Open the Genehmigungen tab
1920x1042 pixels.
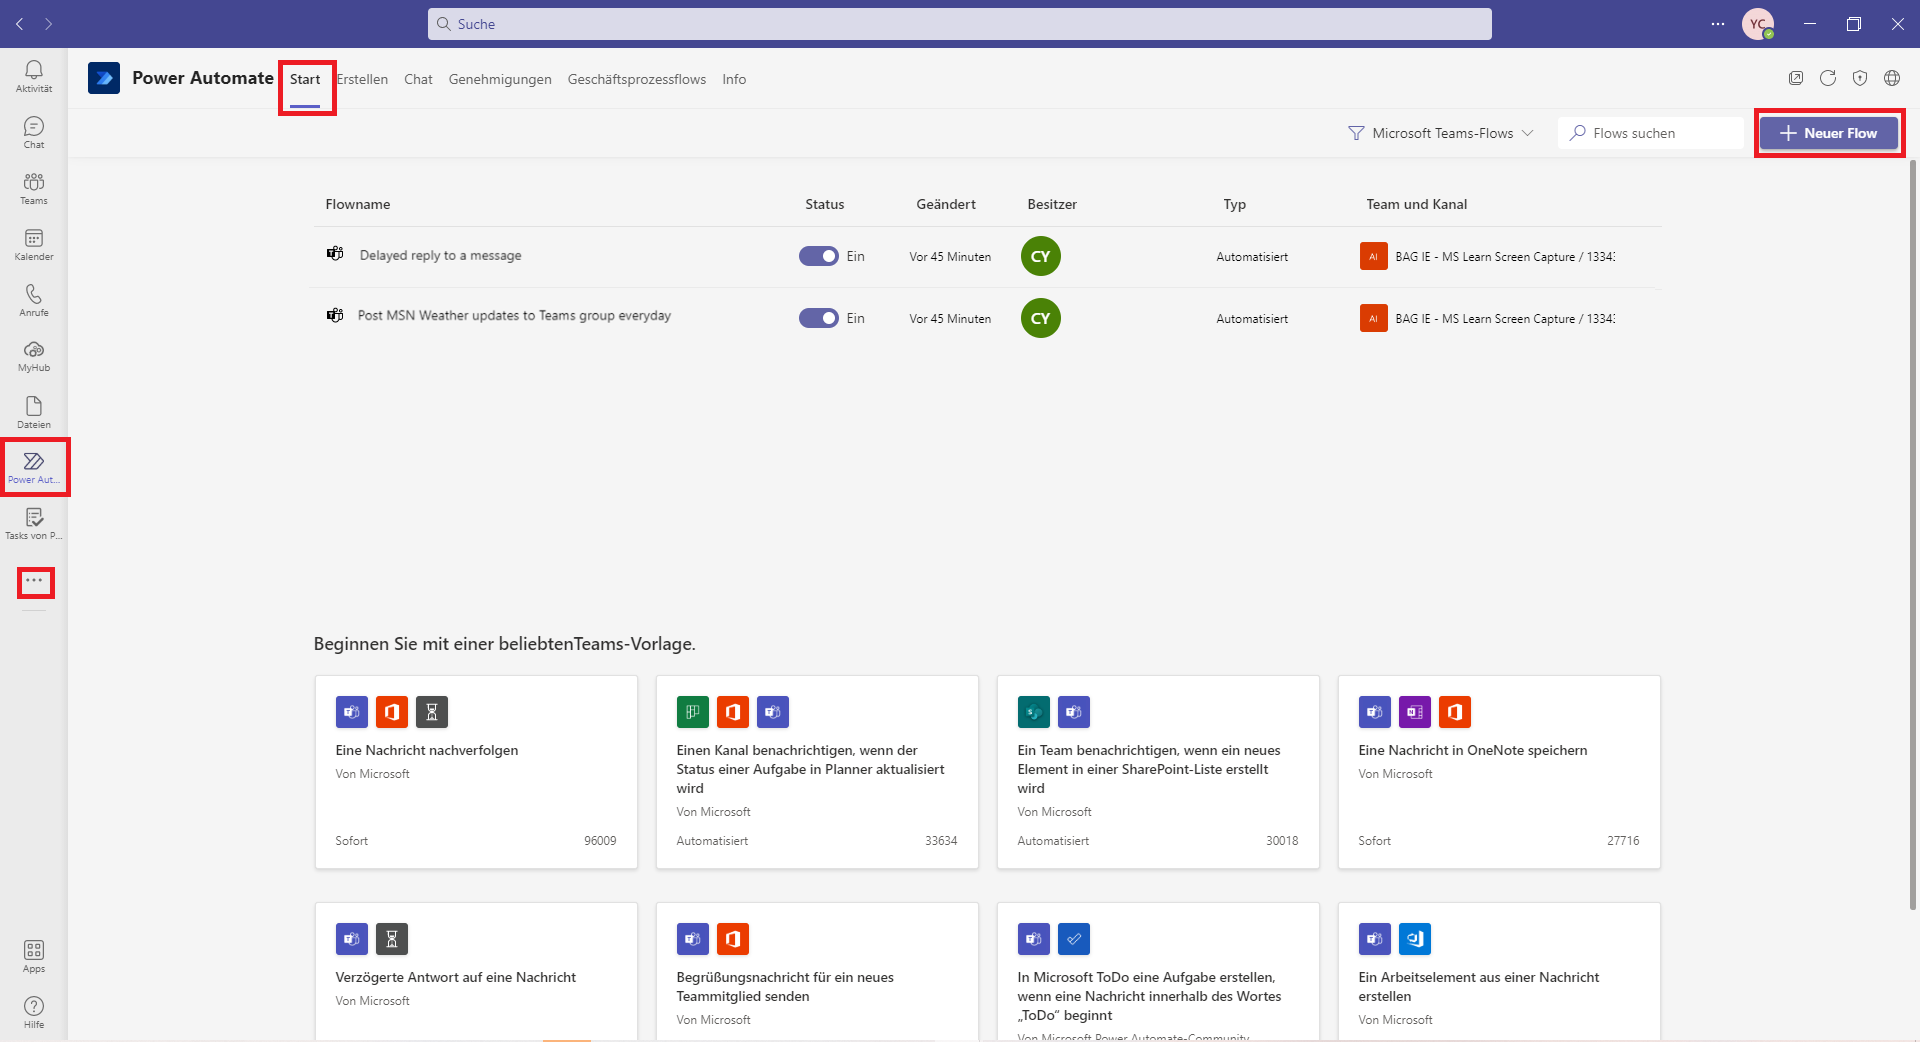click(x=500, y=79)
